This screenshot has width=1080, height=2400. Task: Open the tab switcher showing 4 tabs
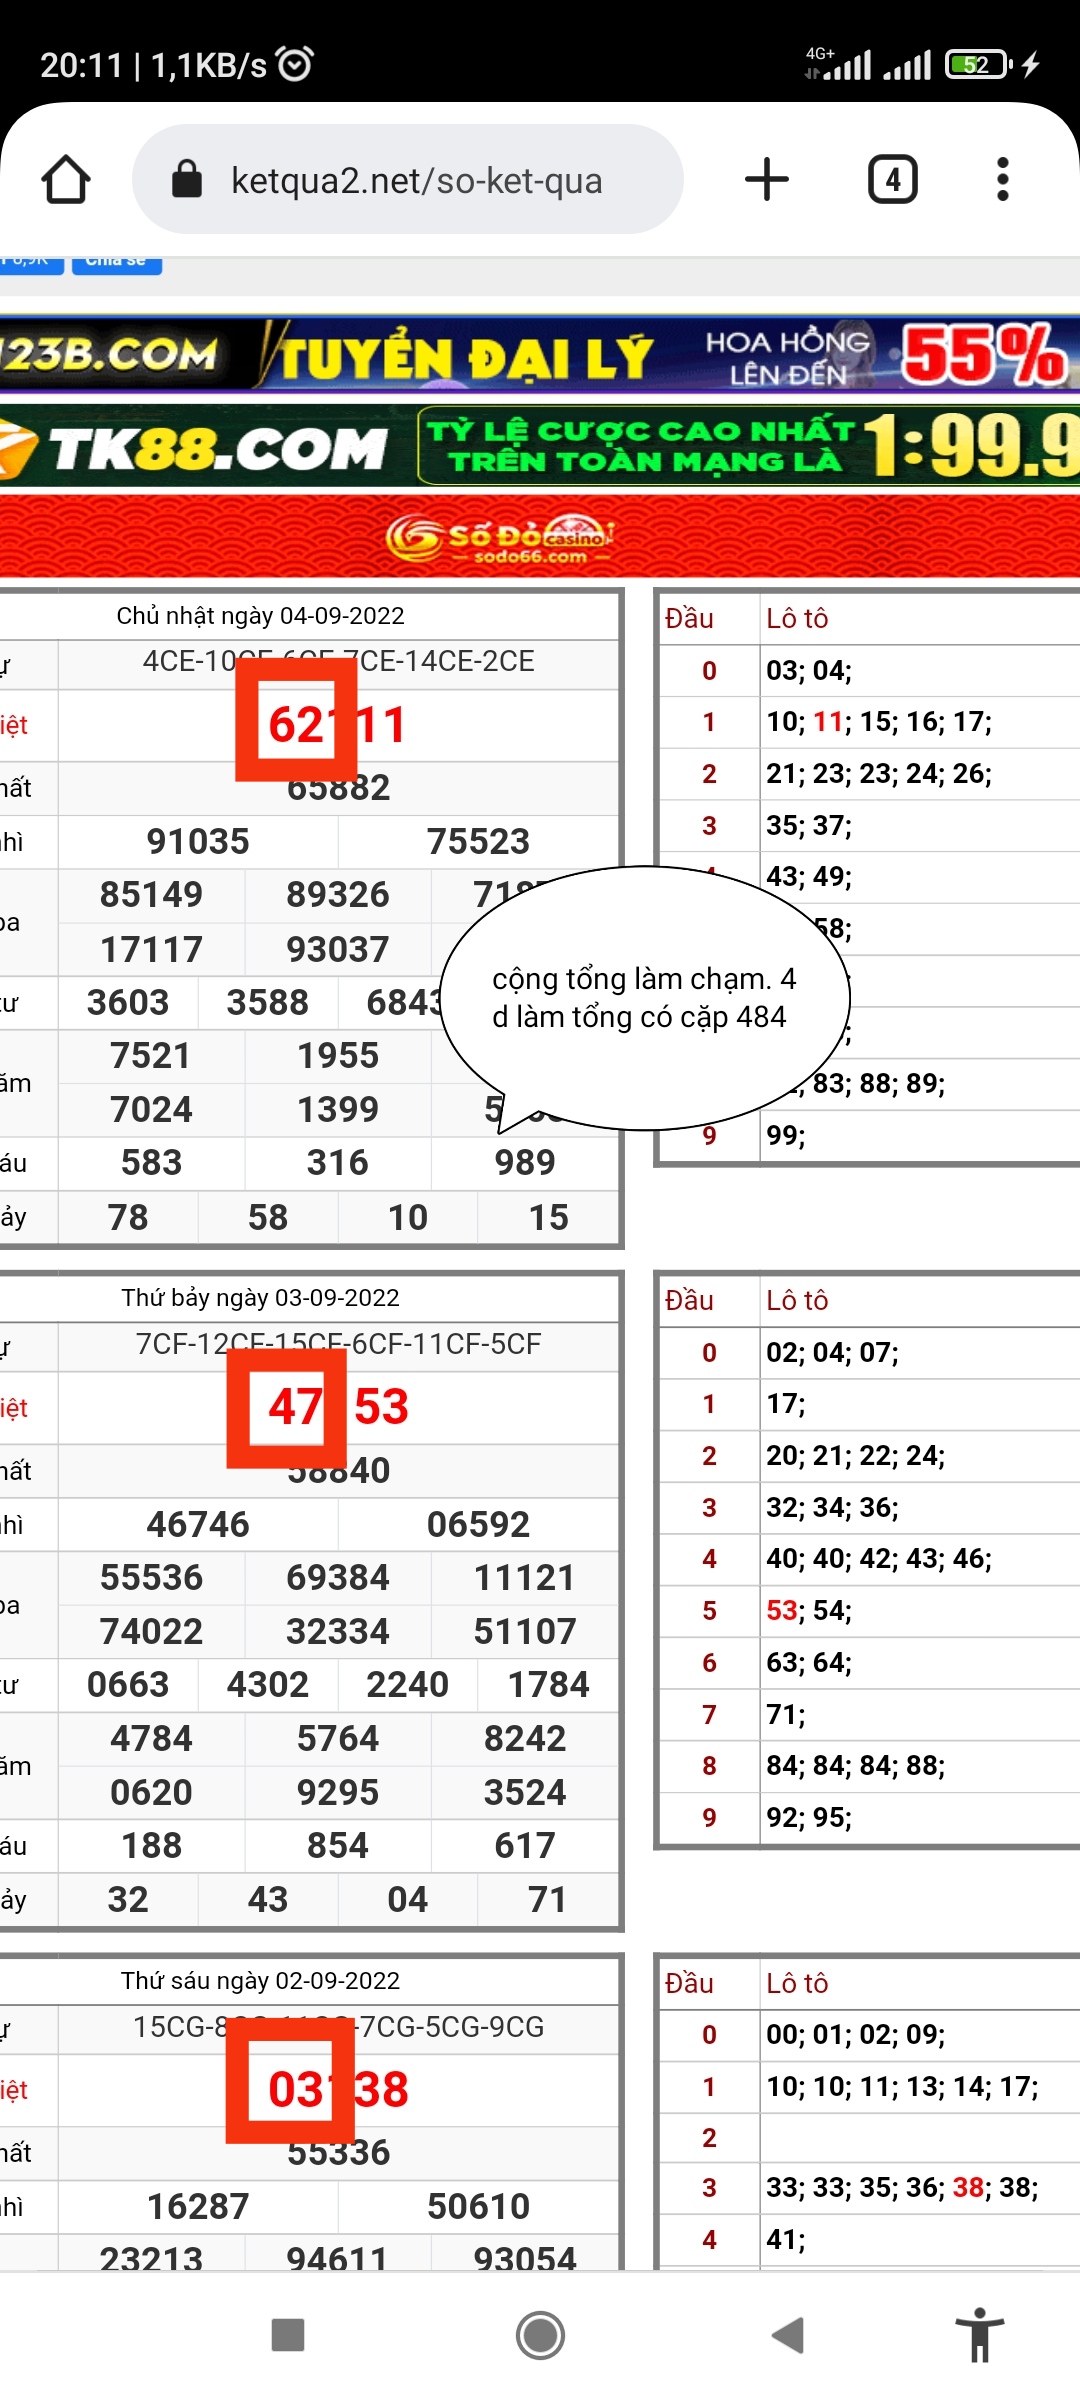pyautogui.click(x=892, y=180)
